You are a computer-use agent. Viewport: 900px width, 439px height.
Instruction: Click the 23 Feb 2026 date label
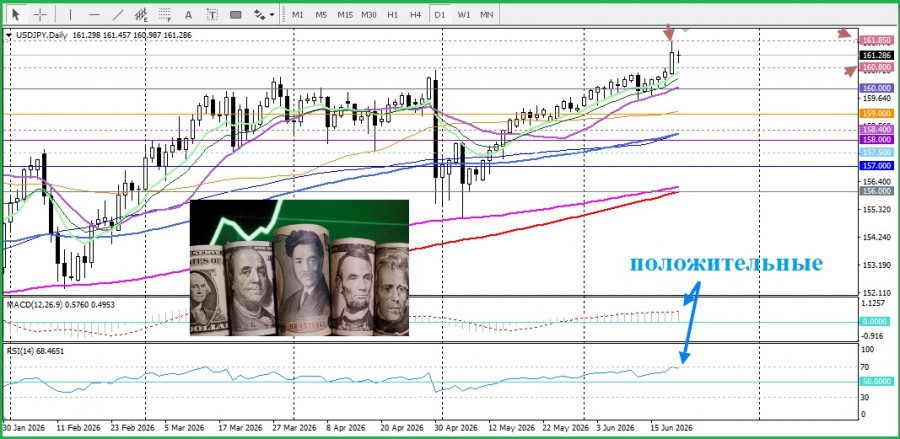pyautogui.click(x=133, y=428)
